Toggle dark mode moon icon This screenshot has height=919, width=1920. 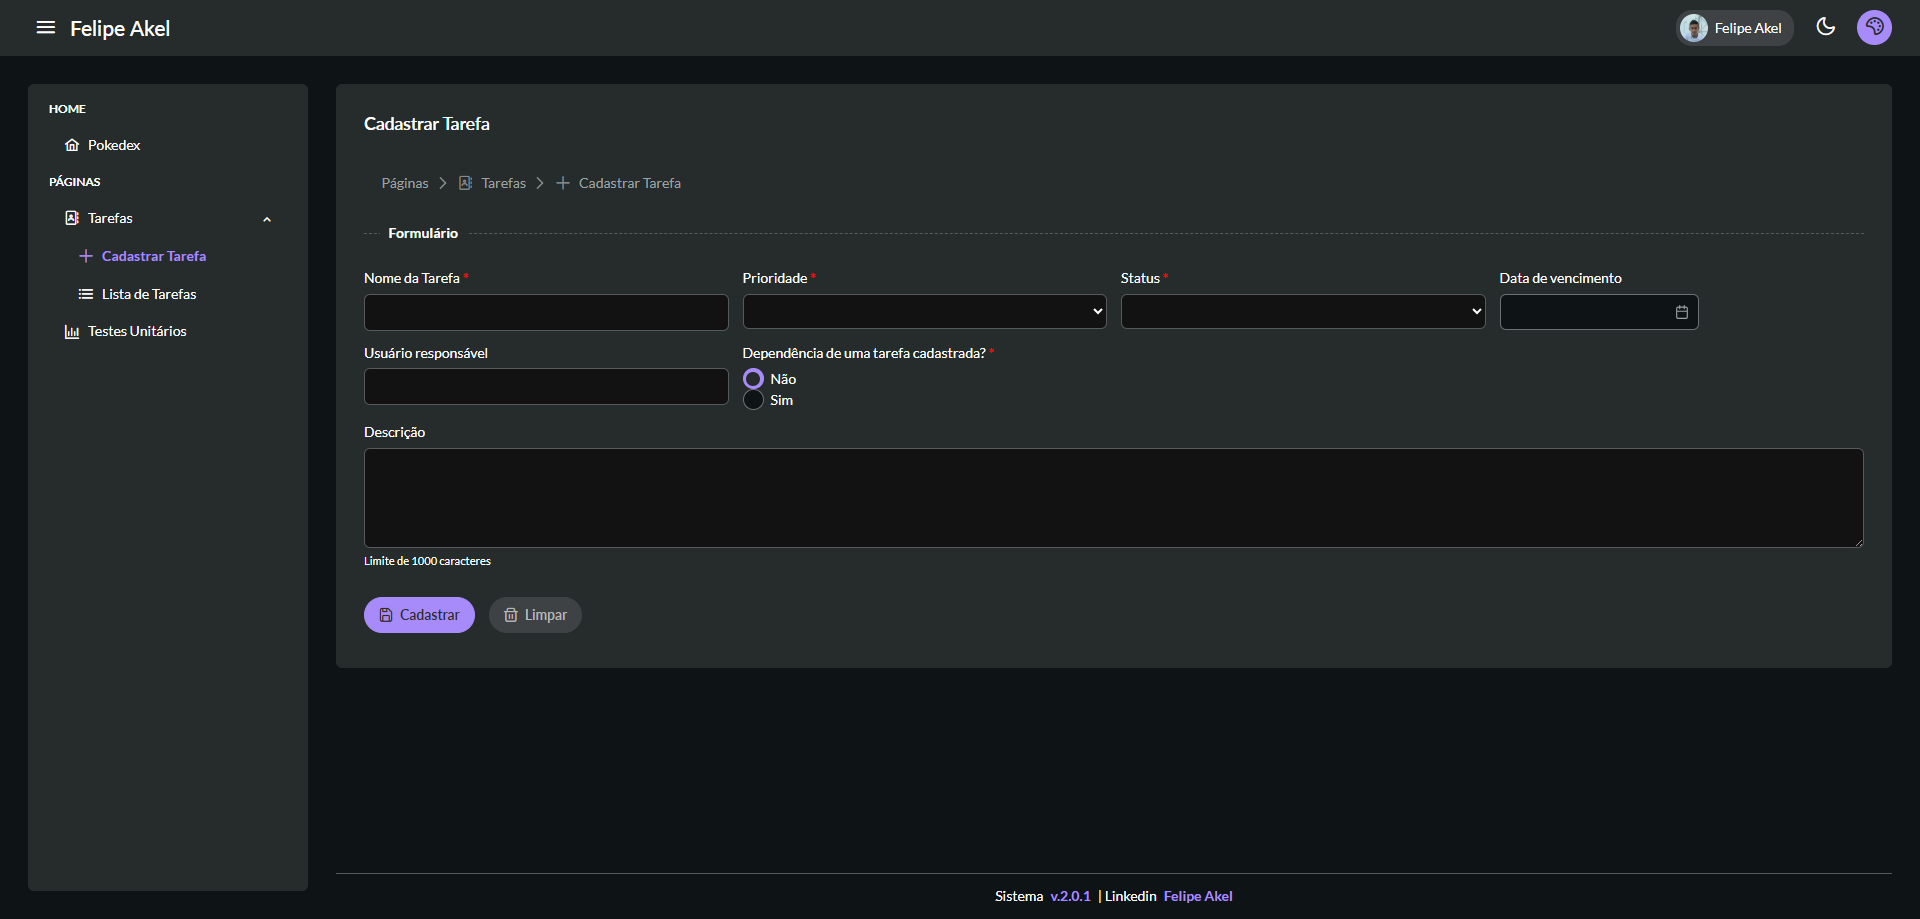click(1825, 27)
